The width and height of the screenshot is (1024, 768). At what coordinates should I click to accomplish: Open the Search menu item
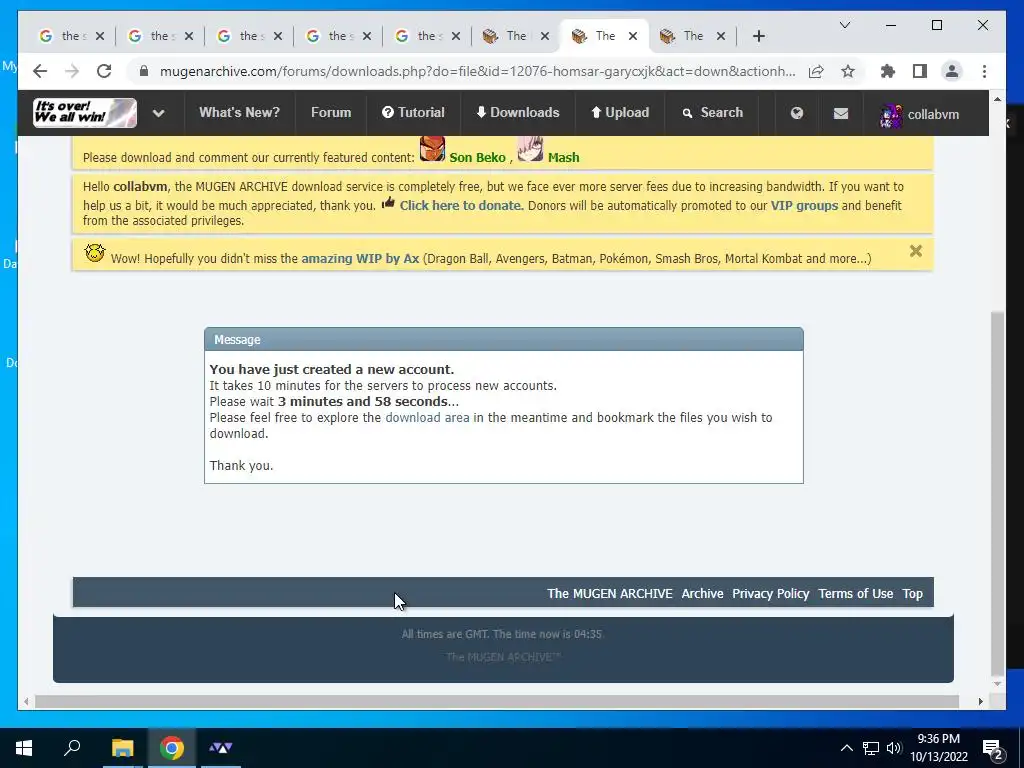coord(713,112)
